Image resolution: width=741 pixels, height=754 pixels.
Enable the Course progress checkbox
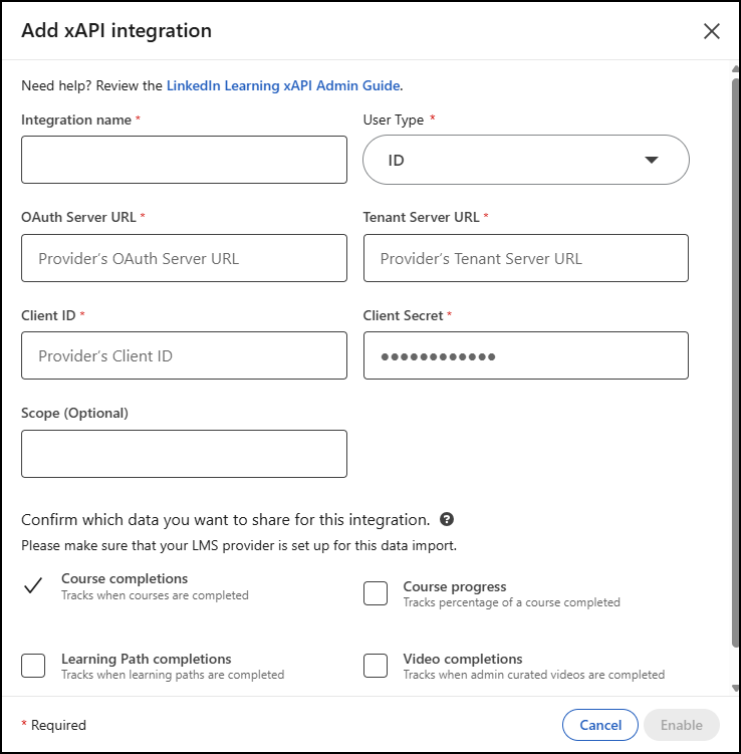(375, 594)
